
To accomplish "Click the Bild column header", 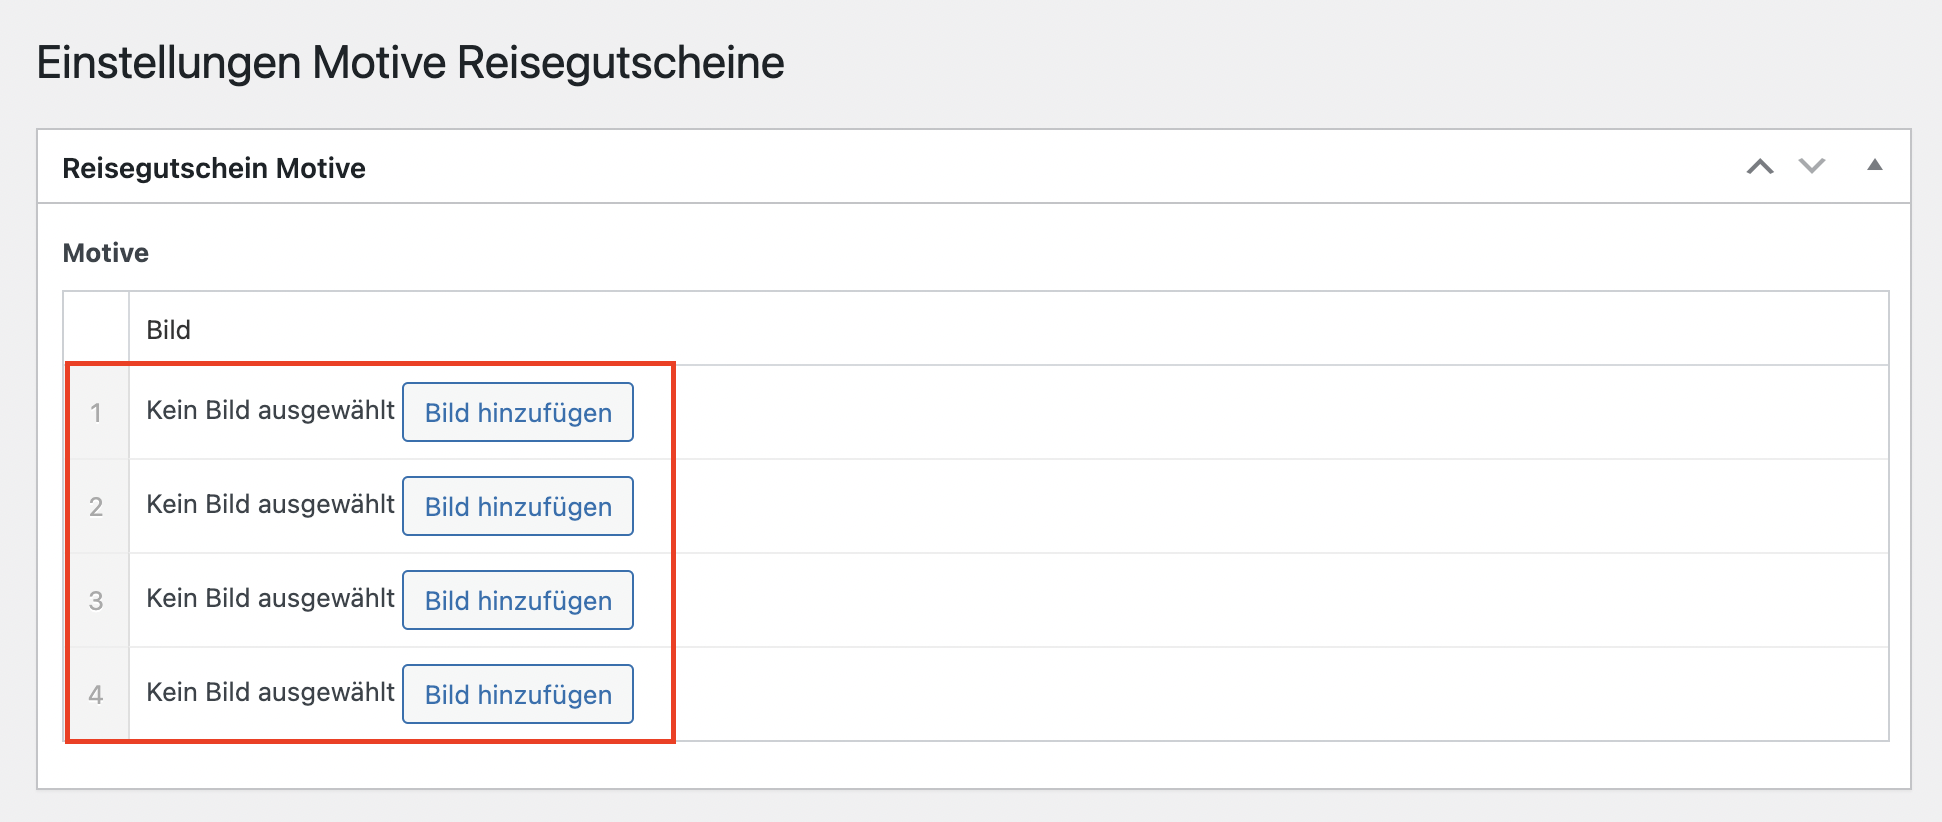I will (168, 330).
